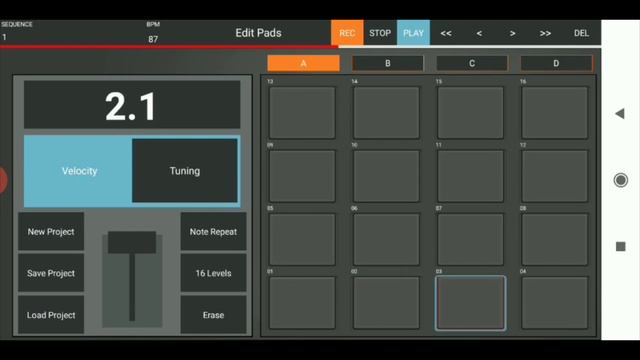Screen dimensions: 640x360
Task: Create a New Project
Action: (51, 231)
